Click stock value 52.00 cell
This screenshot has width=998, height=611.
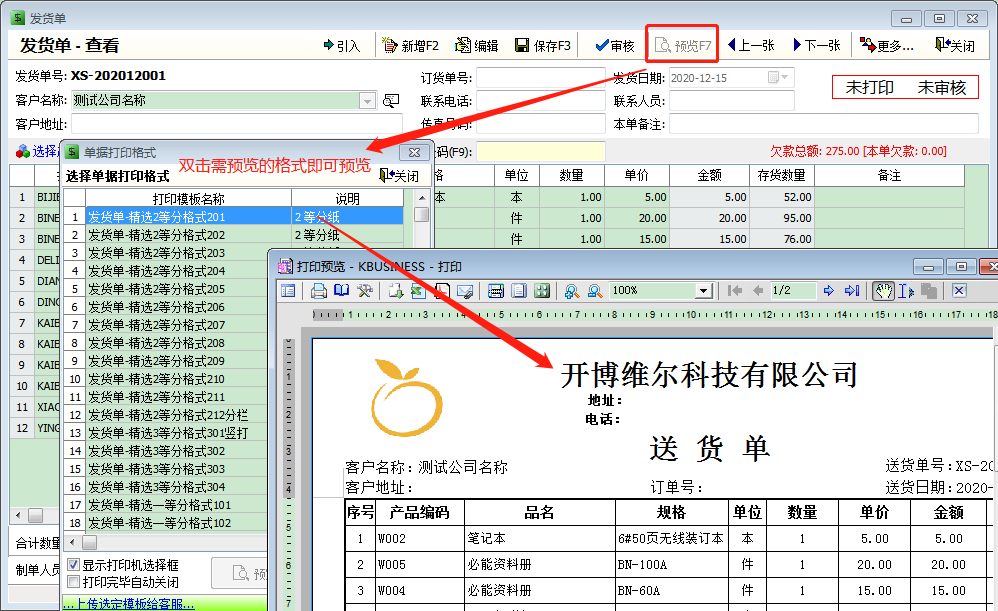point(782,197)
